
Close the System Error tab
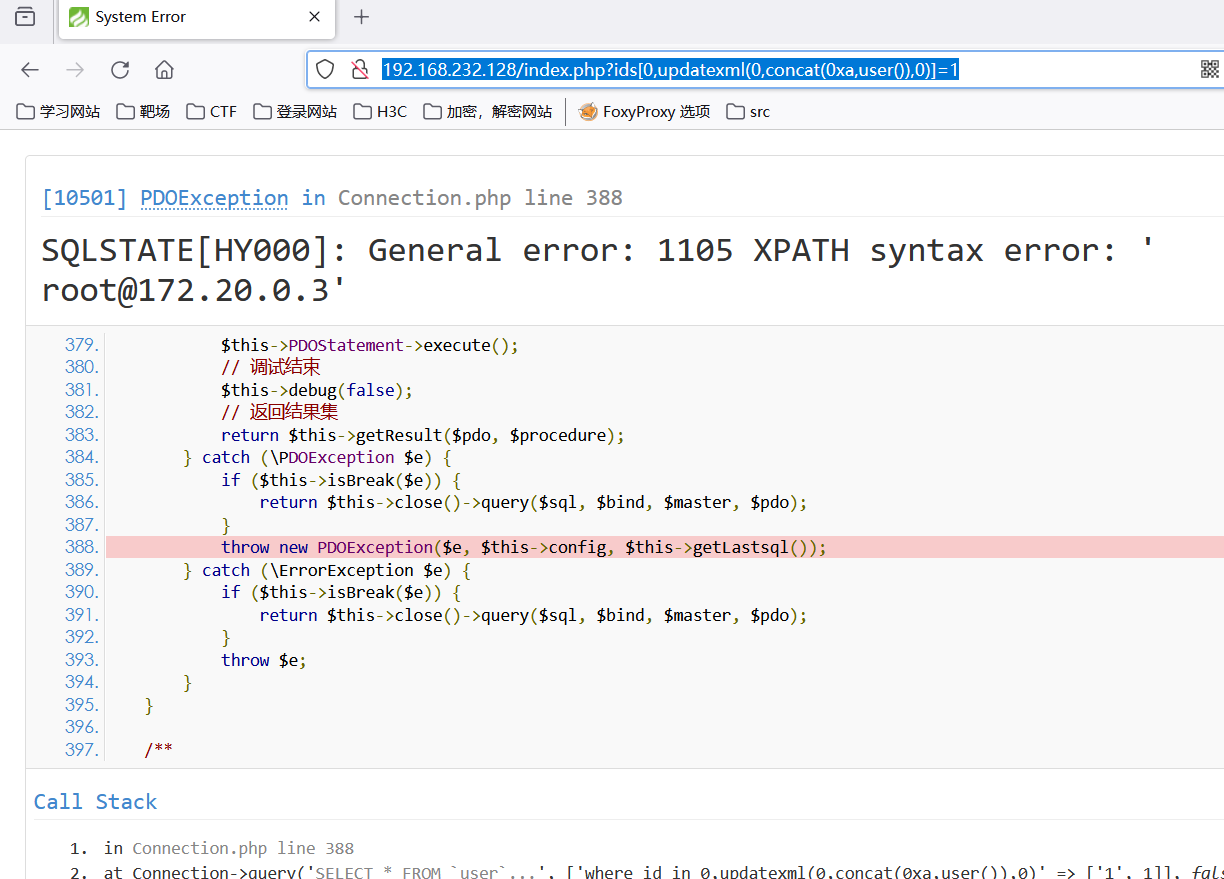[x=314, y=17]
